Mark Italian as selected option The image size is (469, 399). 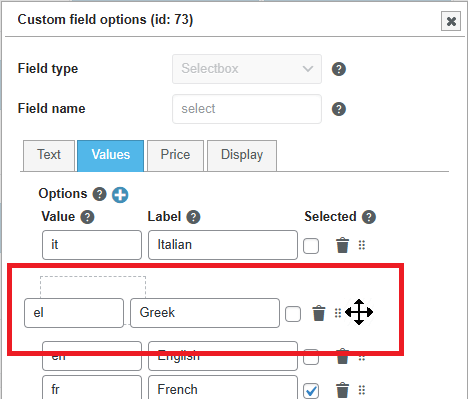[x=311, y=246]
